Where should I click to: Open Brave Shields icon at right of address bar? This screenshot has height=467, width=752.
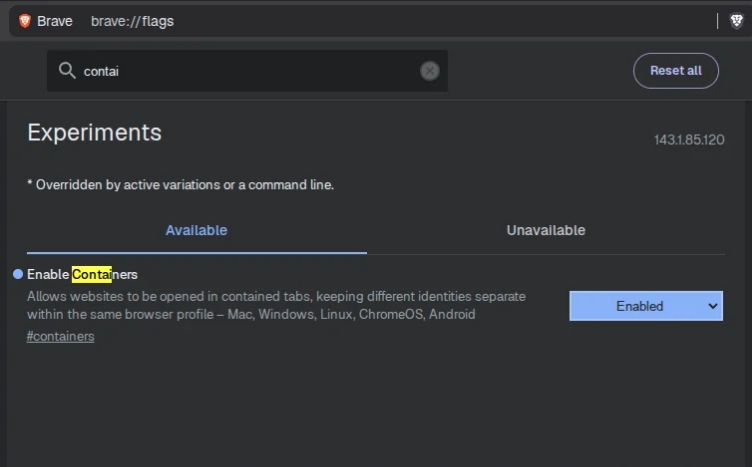736,21
